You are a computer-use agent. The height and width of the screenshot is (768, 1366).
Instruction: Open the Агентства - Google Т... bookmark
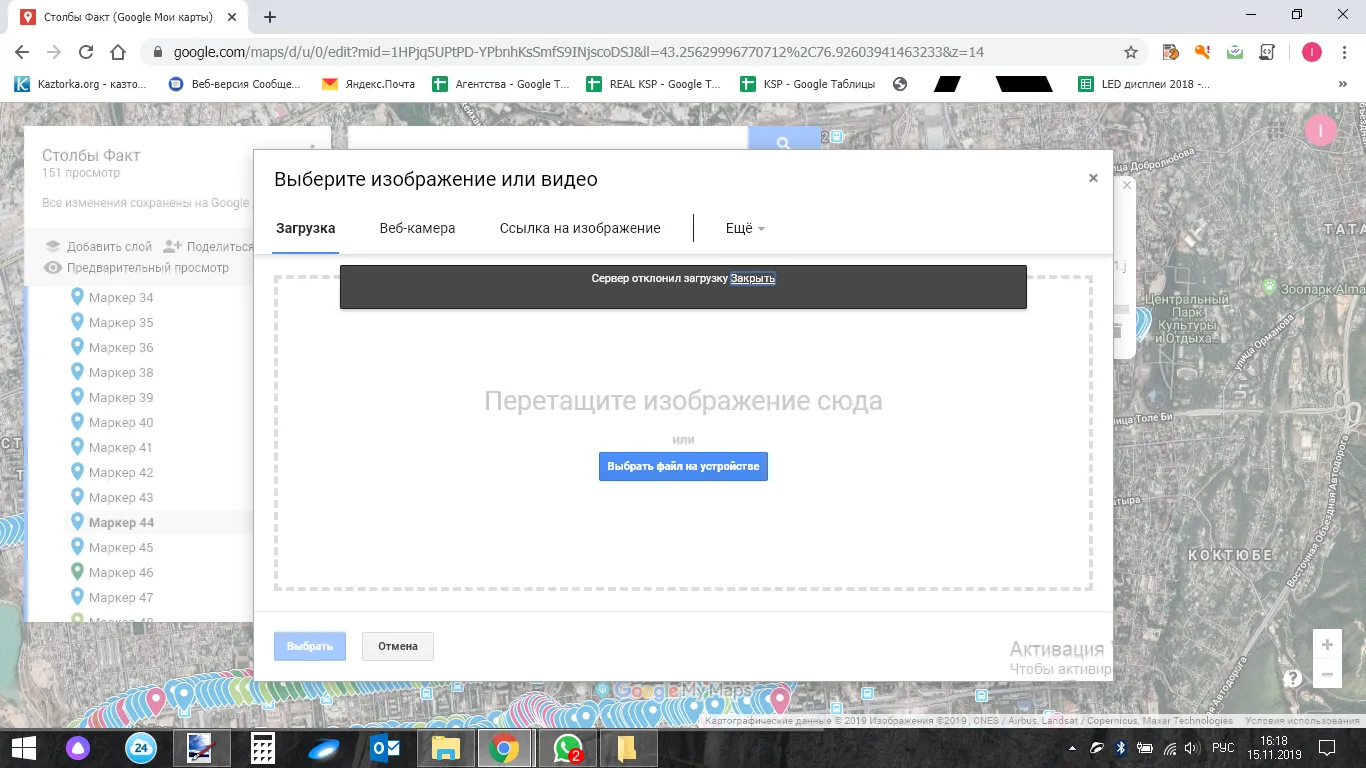[x=500, y=84]
